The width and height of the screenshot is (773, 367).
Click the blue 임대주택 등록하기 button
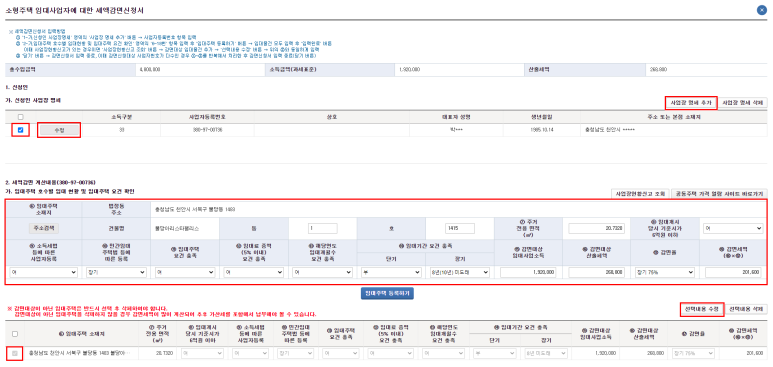click(x=387, y=293)
